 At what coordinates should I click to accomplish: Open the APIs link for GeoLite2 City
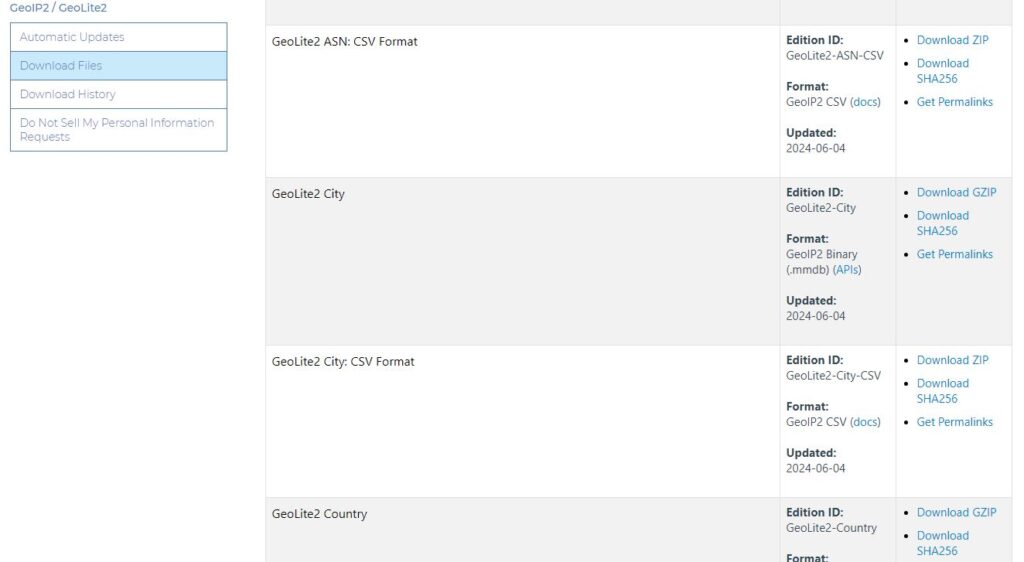pos(846,270)
